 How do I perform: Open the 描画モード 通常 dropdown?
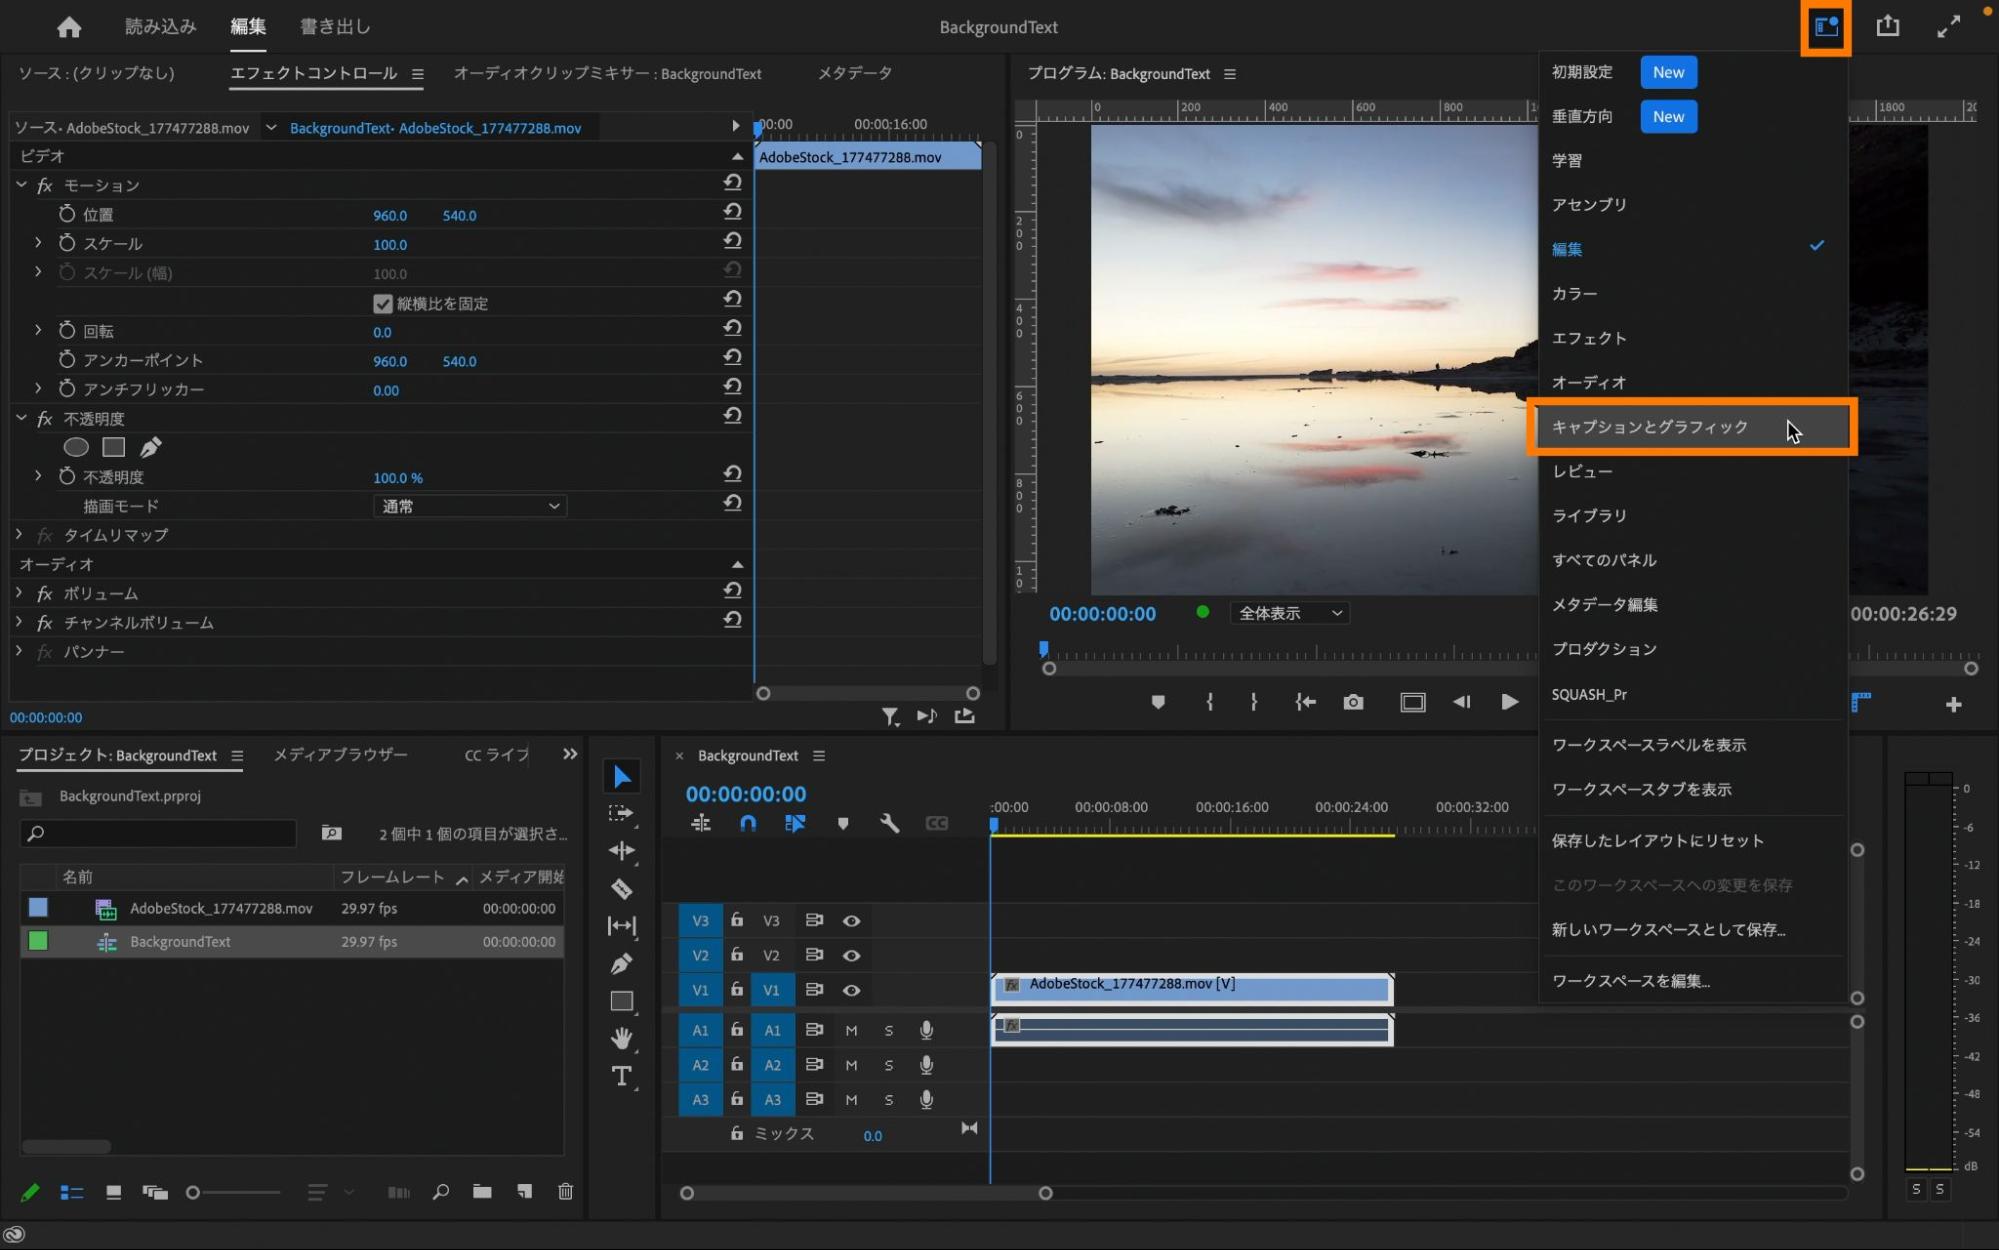pyautogui.click(x=470, y=506)
